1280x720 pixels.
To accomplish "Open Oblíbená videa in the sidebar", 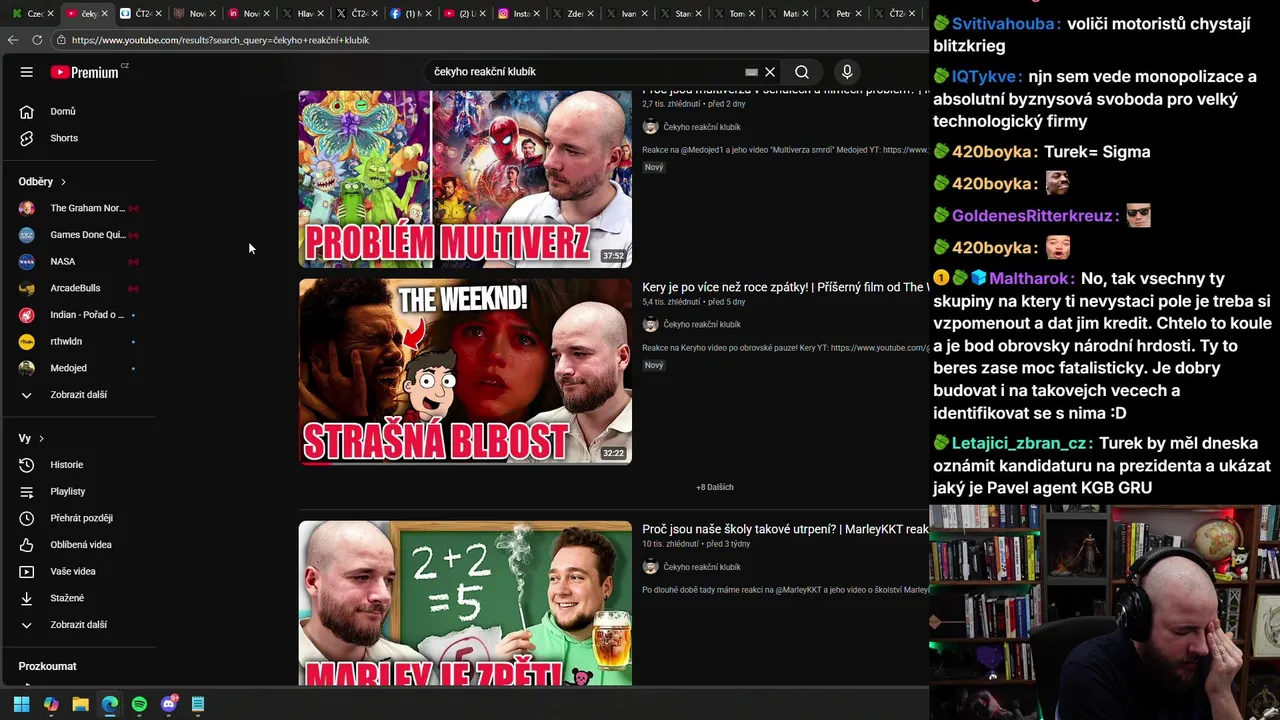I will 80,545.
